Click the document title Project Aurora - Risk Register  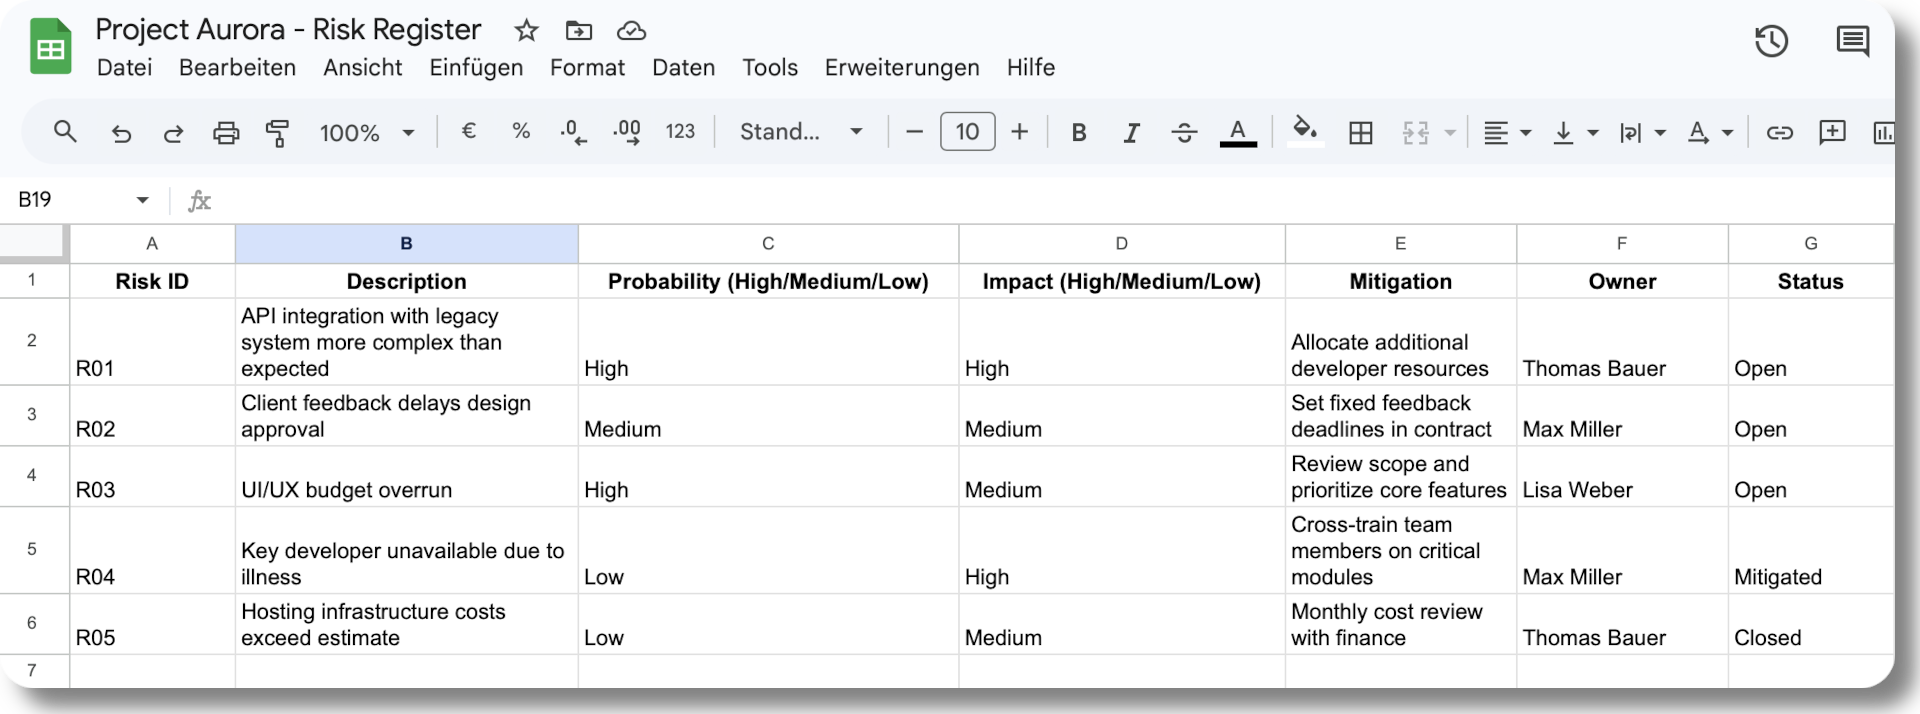click(x=288, y=30)
